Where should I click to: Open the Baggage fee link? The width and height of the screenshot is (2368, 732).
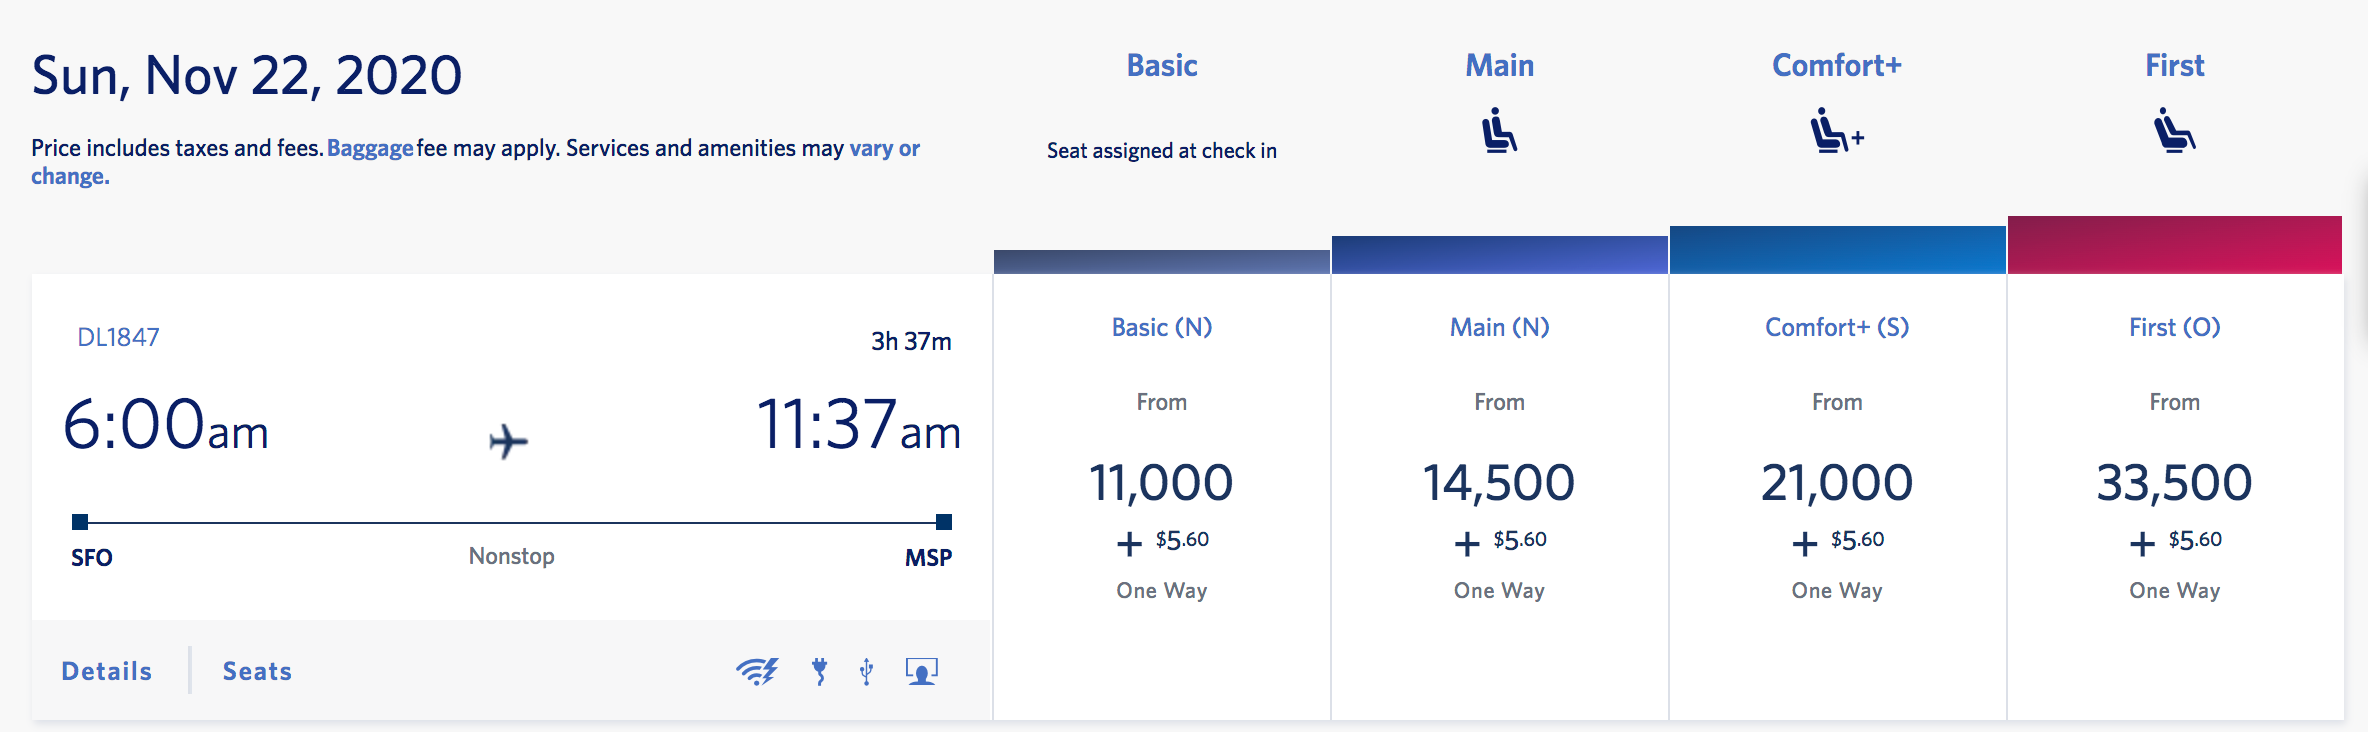[x=370, y=149]
